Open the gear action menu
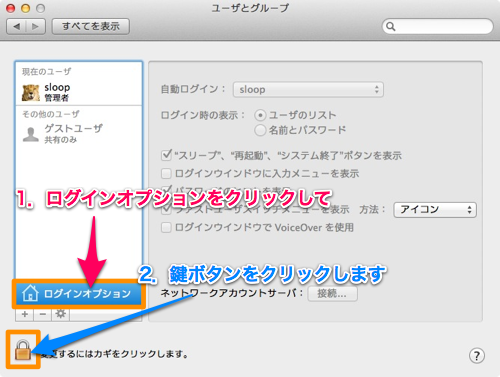500x377 pixels. (x=60, y=314)
